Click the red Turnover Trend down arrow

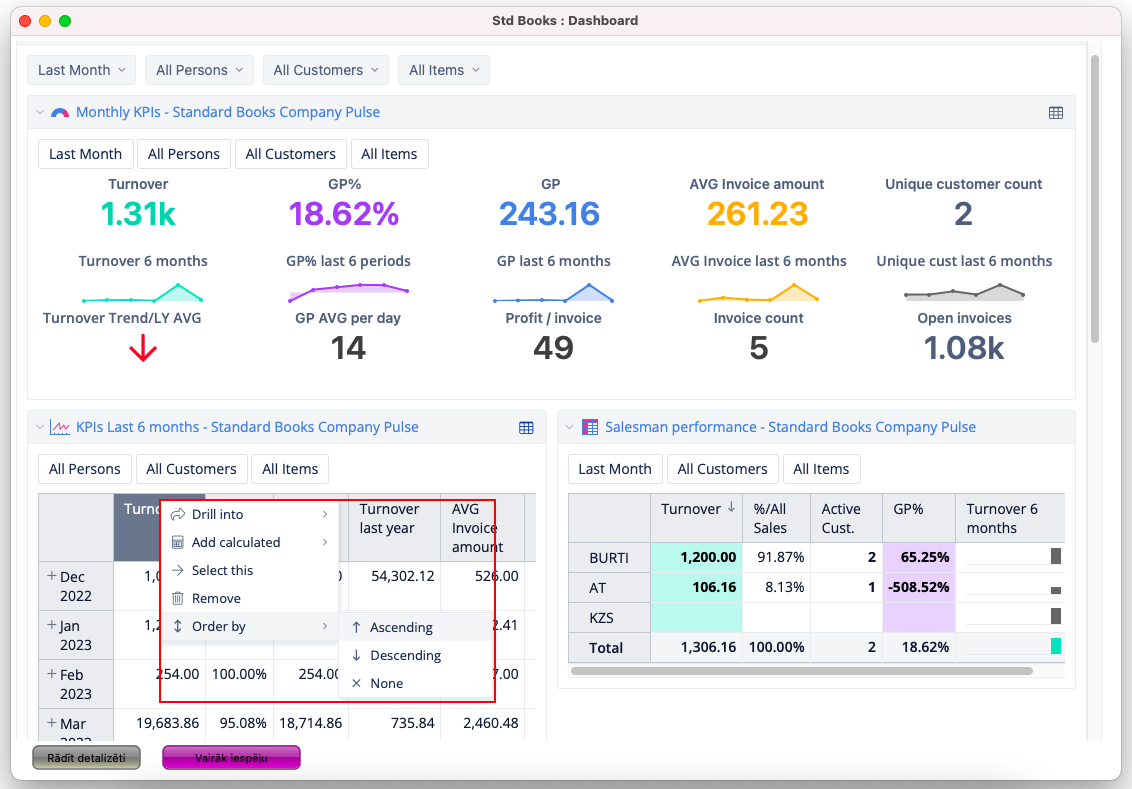(143, 348)
